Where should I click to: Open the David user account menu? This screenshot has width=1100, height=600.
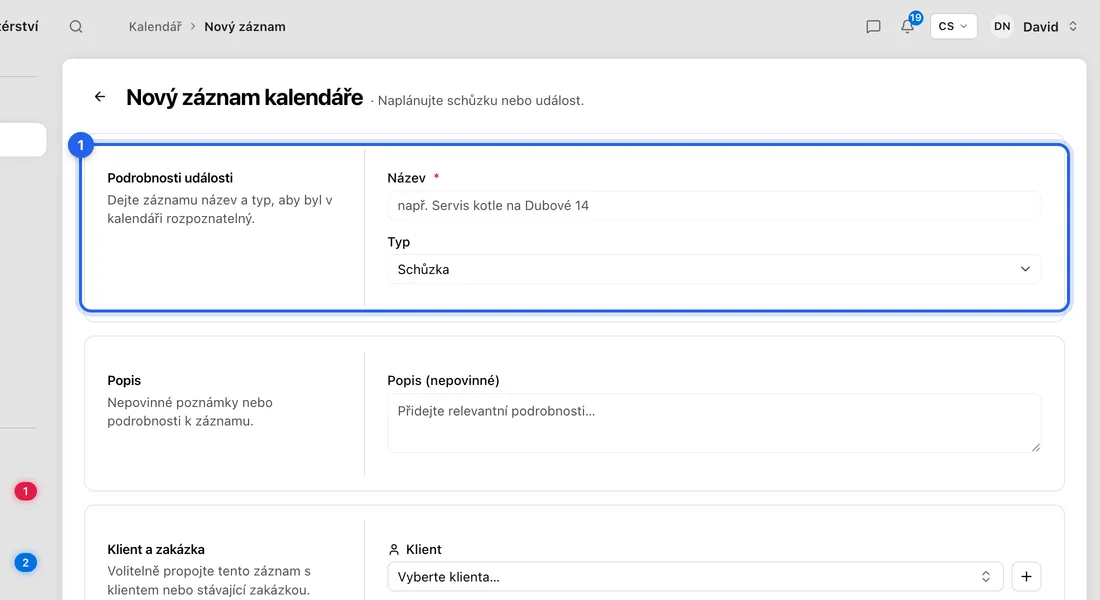[x=1035, y=27]
